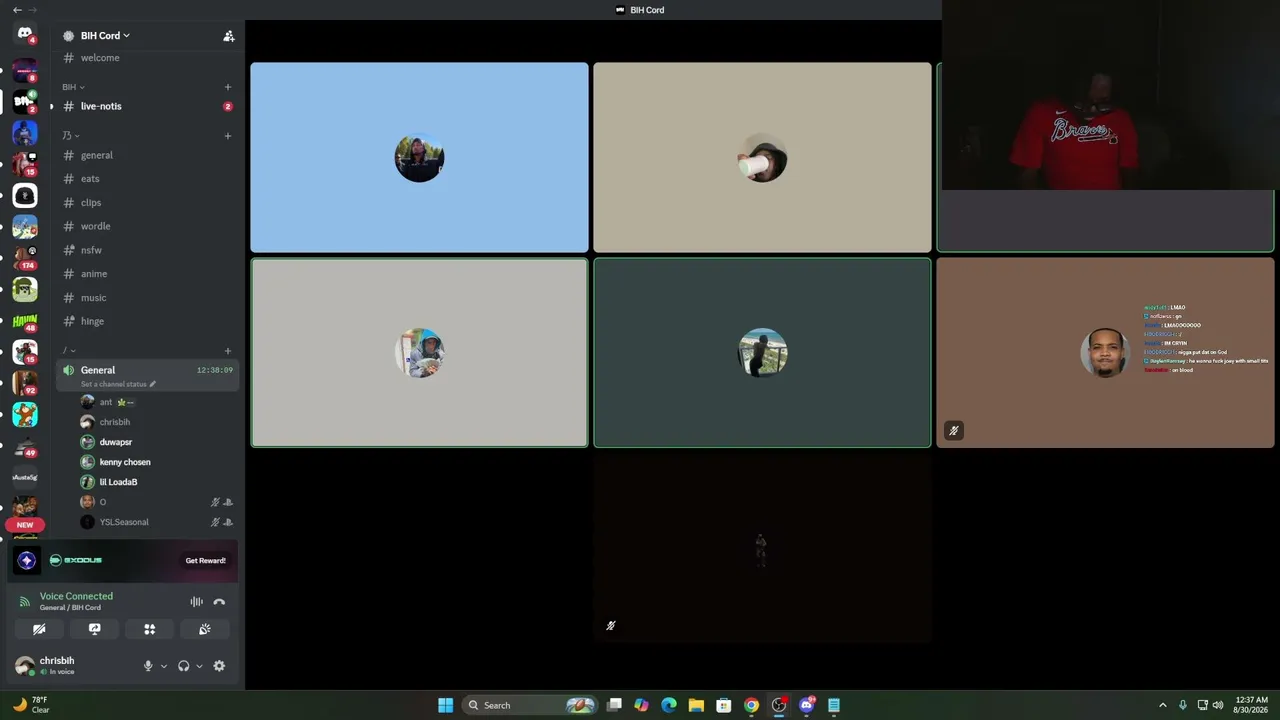The width and height of the screenshot is (1280, 720).
Task: Add channel to 73 category
Action: [228, 136]
